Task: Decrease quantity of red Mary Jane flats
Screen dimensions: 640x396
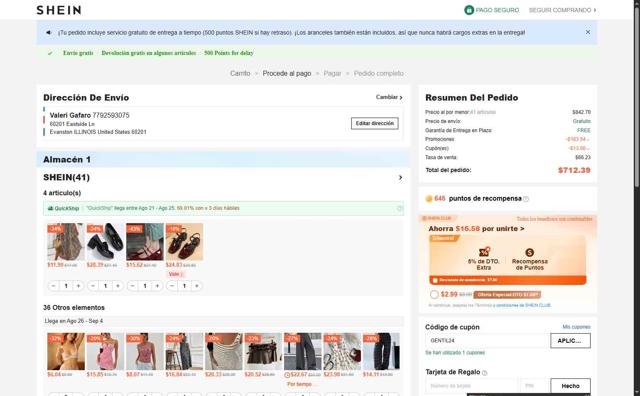Action: (x=133, y=286)
